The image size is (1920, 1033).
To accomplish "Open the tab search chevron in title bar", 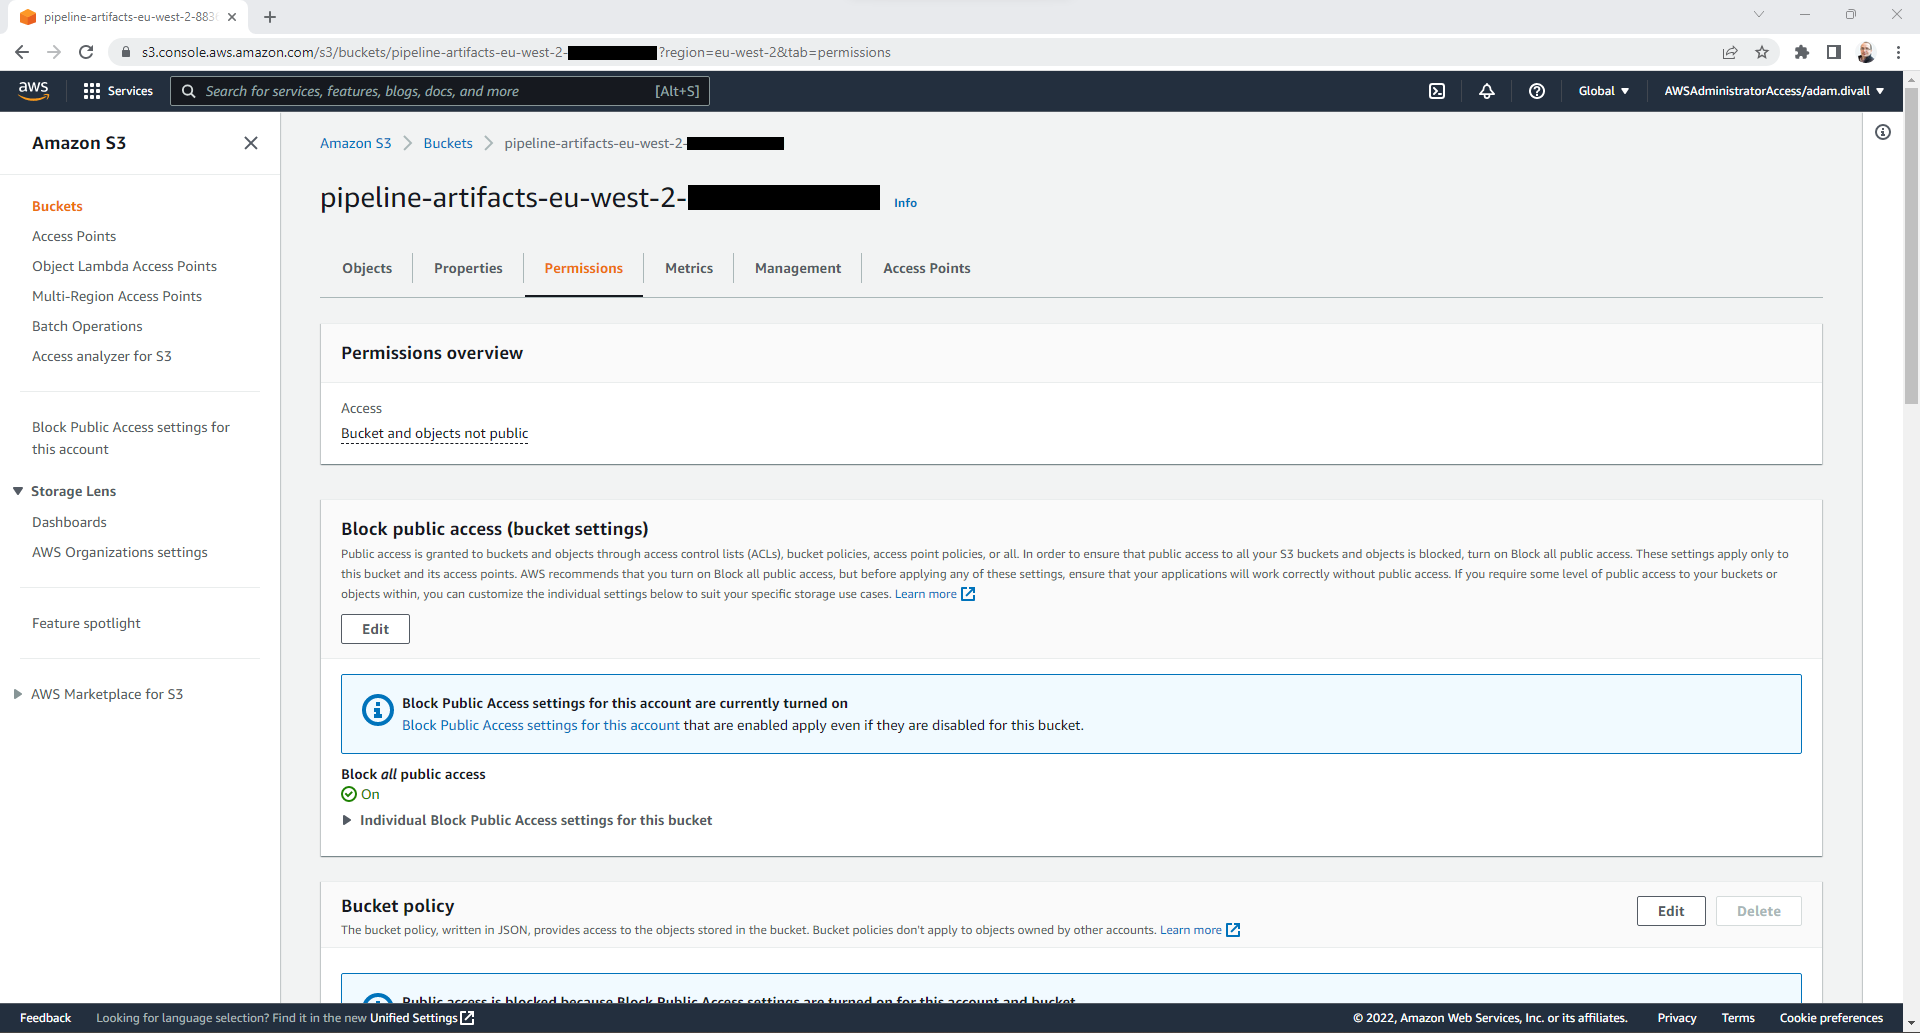I will 1759,15.
